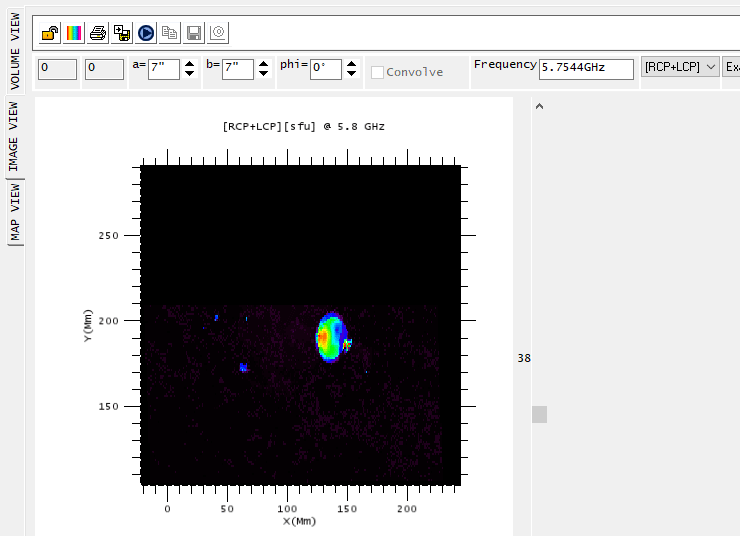Click the printer icon

[x=98, y=33]
